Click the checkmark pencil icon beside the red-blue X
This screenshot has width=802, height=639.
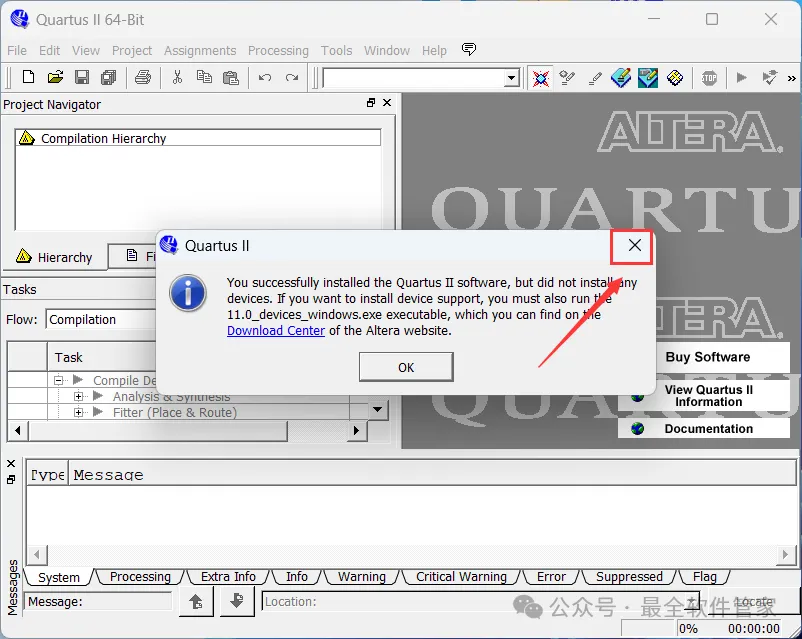(567, 78)
